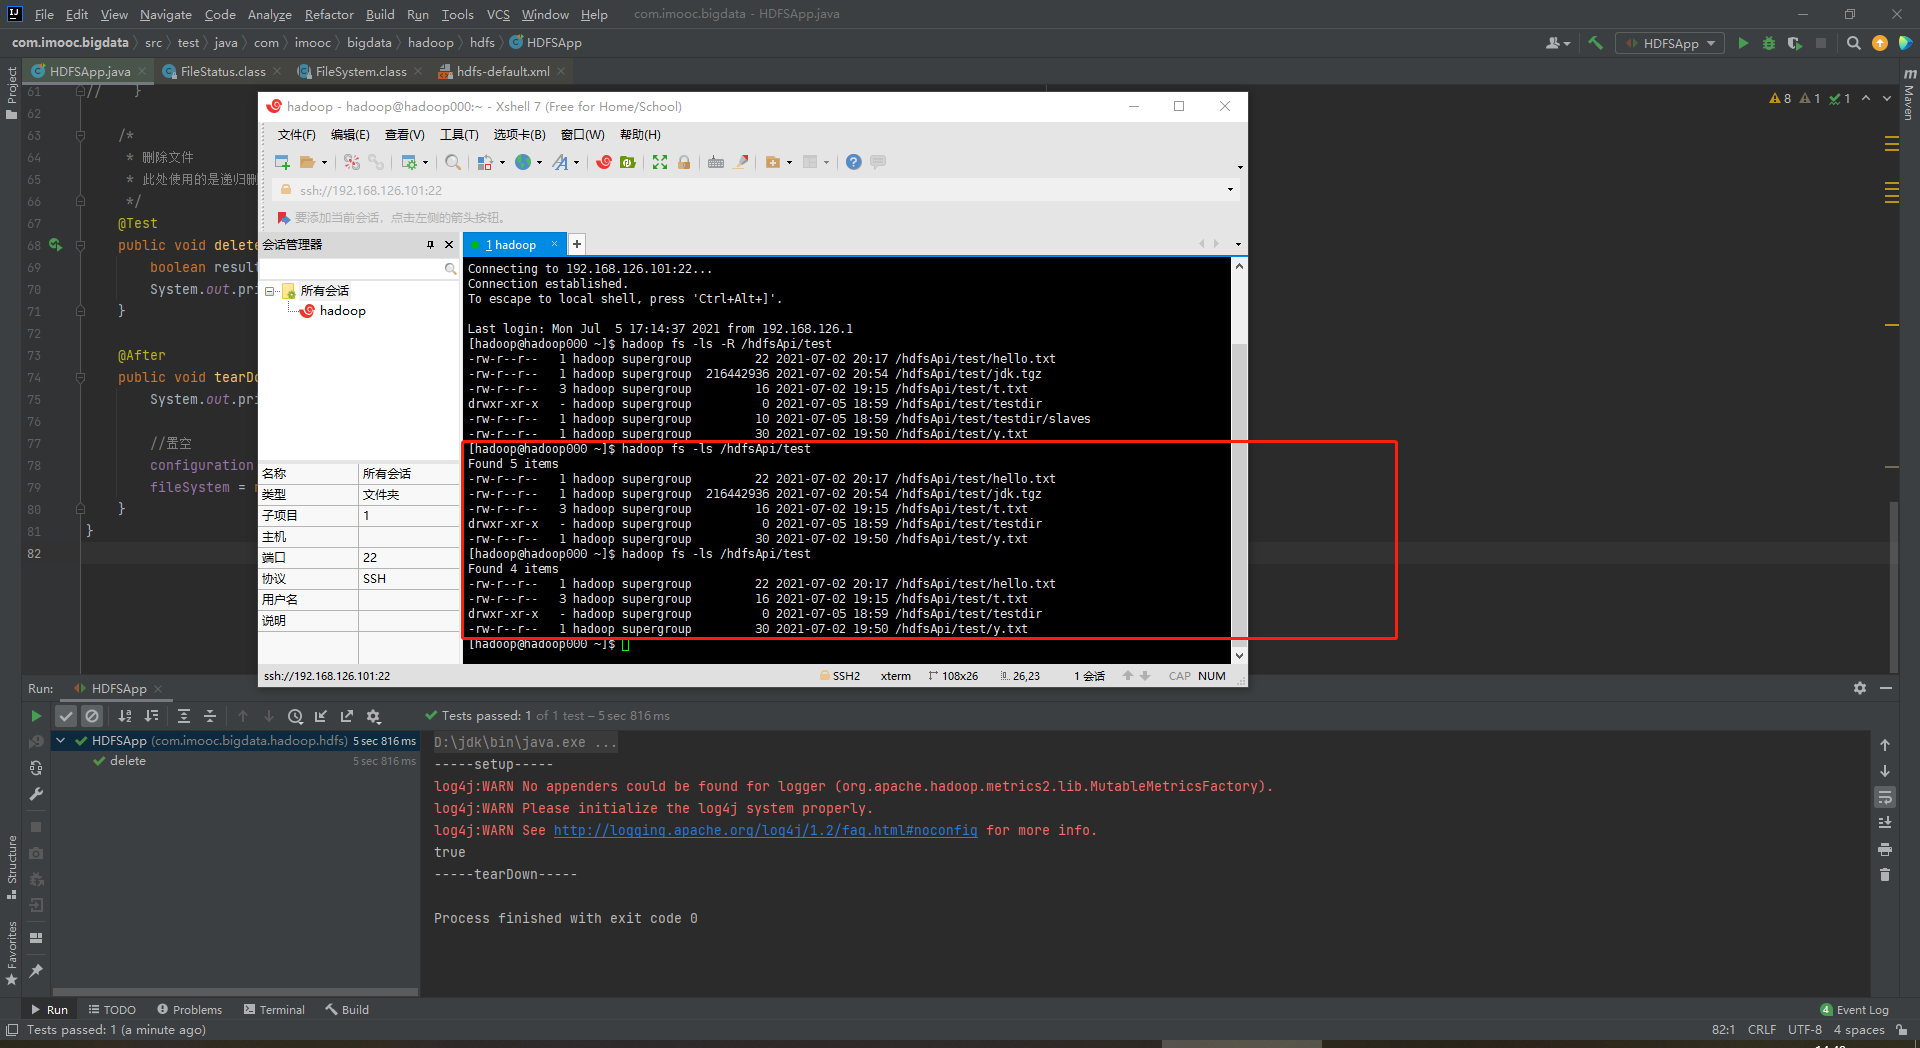The height and width of the screenshot is (1048, 1920).
Task: Fold the delete method at the gutter
Action: coord(80,245)
